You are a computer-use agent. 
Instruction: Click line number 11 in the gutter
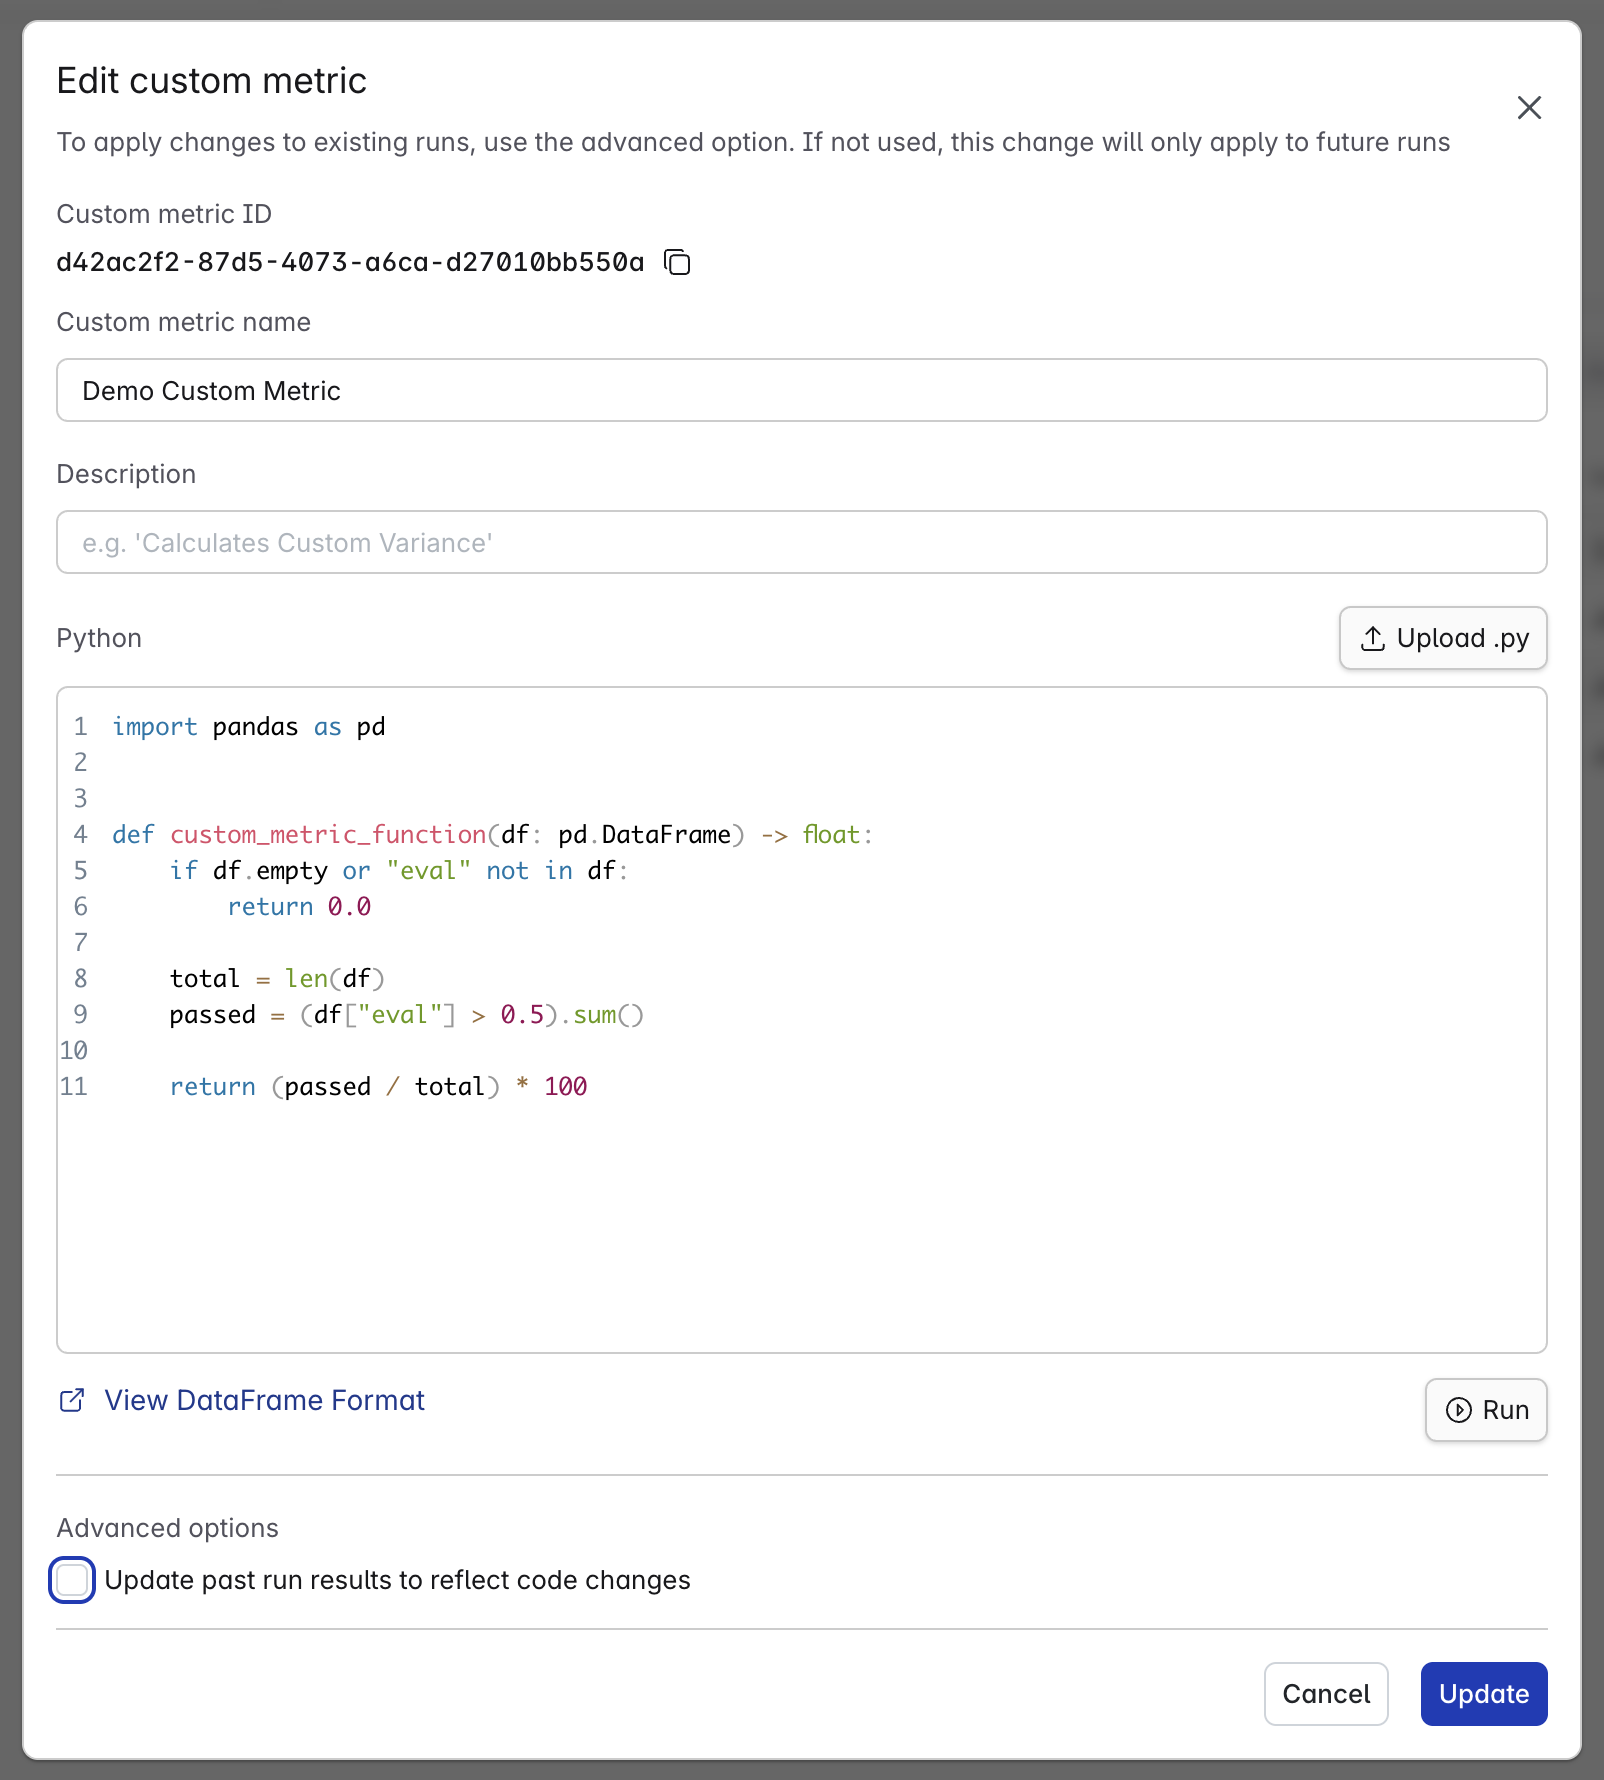(74, 1087)
